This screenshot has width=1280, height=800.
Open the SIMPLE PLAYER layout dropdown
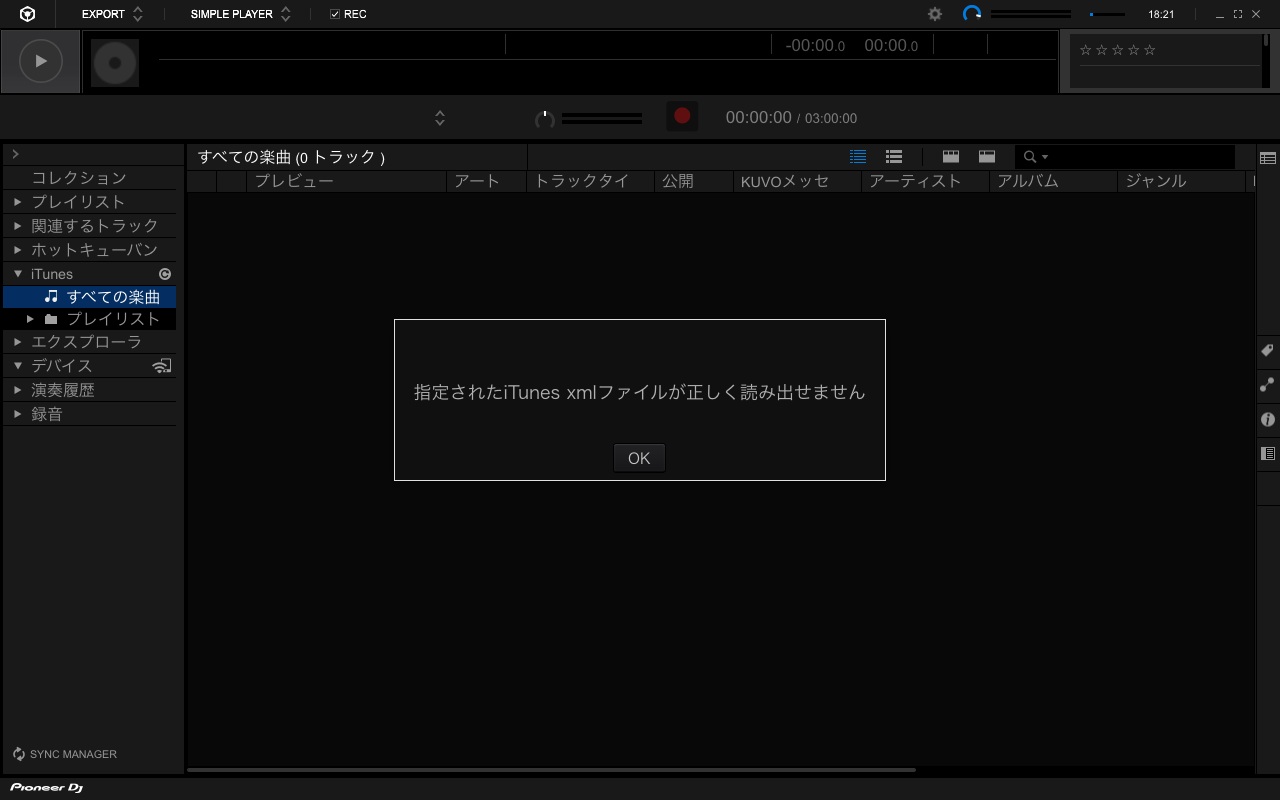[240, 14]
